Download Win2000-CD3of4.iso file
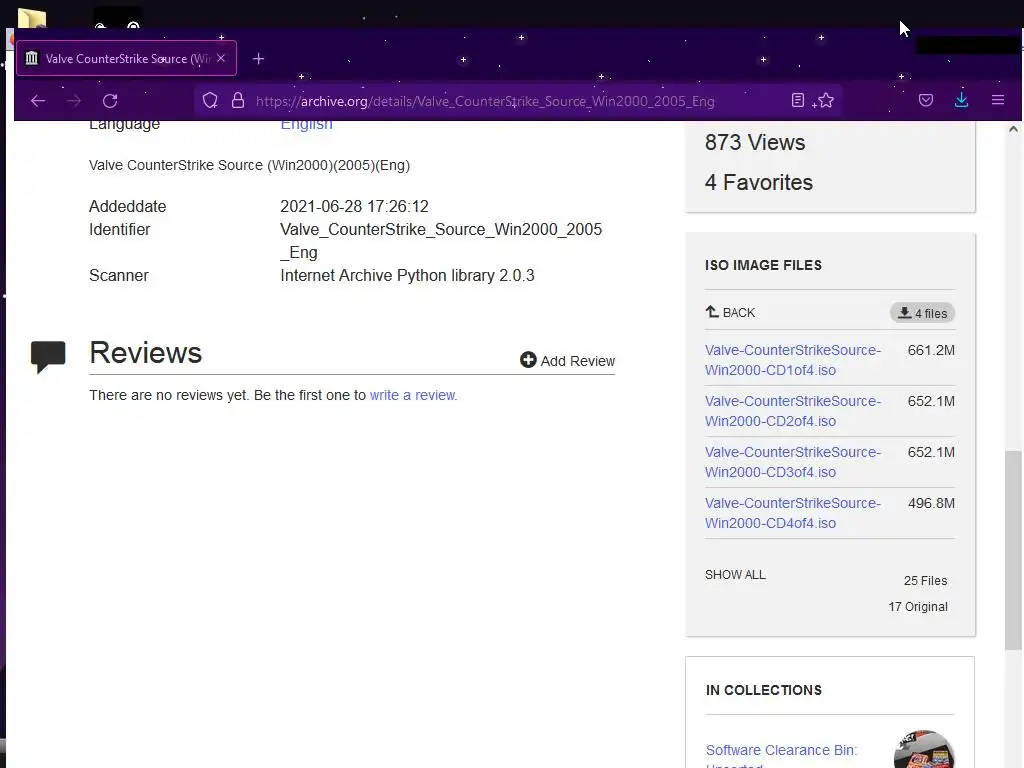The width and height of the screenshot is (1024, 768). (793, 462)
